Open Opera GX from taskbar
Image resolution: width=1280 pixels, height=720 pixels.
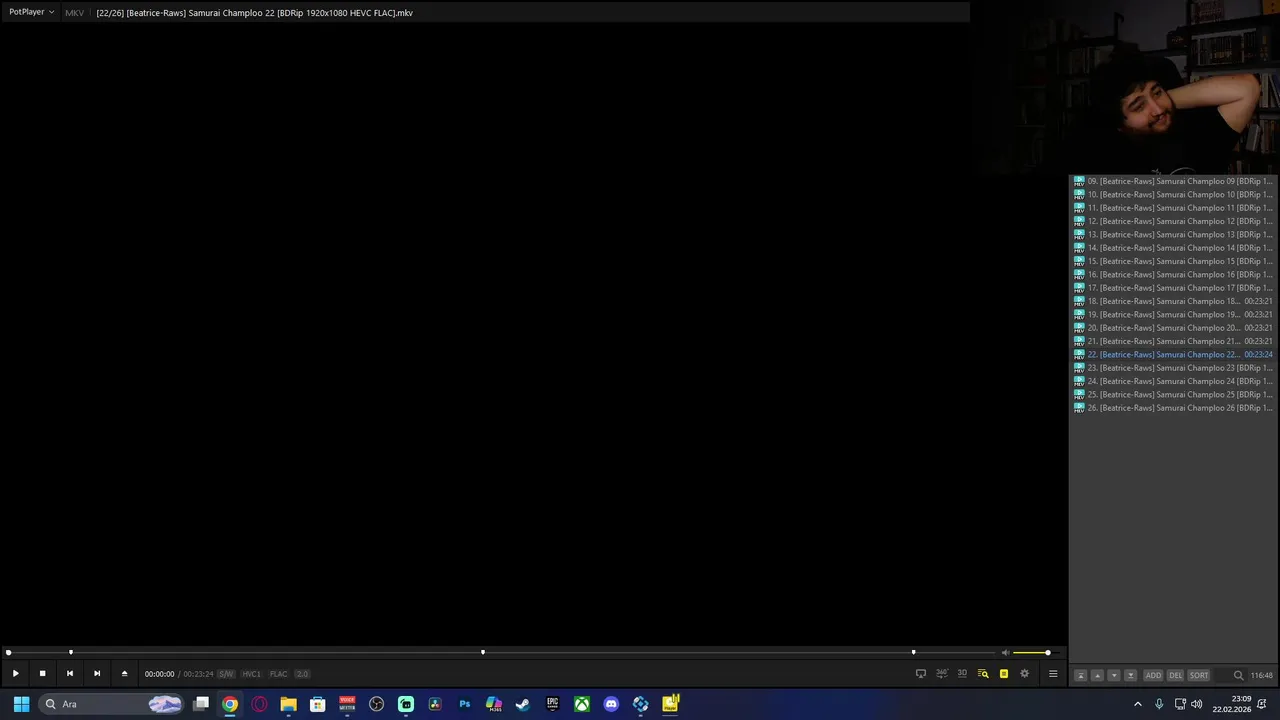[x=259, y=704]
